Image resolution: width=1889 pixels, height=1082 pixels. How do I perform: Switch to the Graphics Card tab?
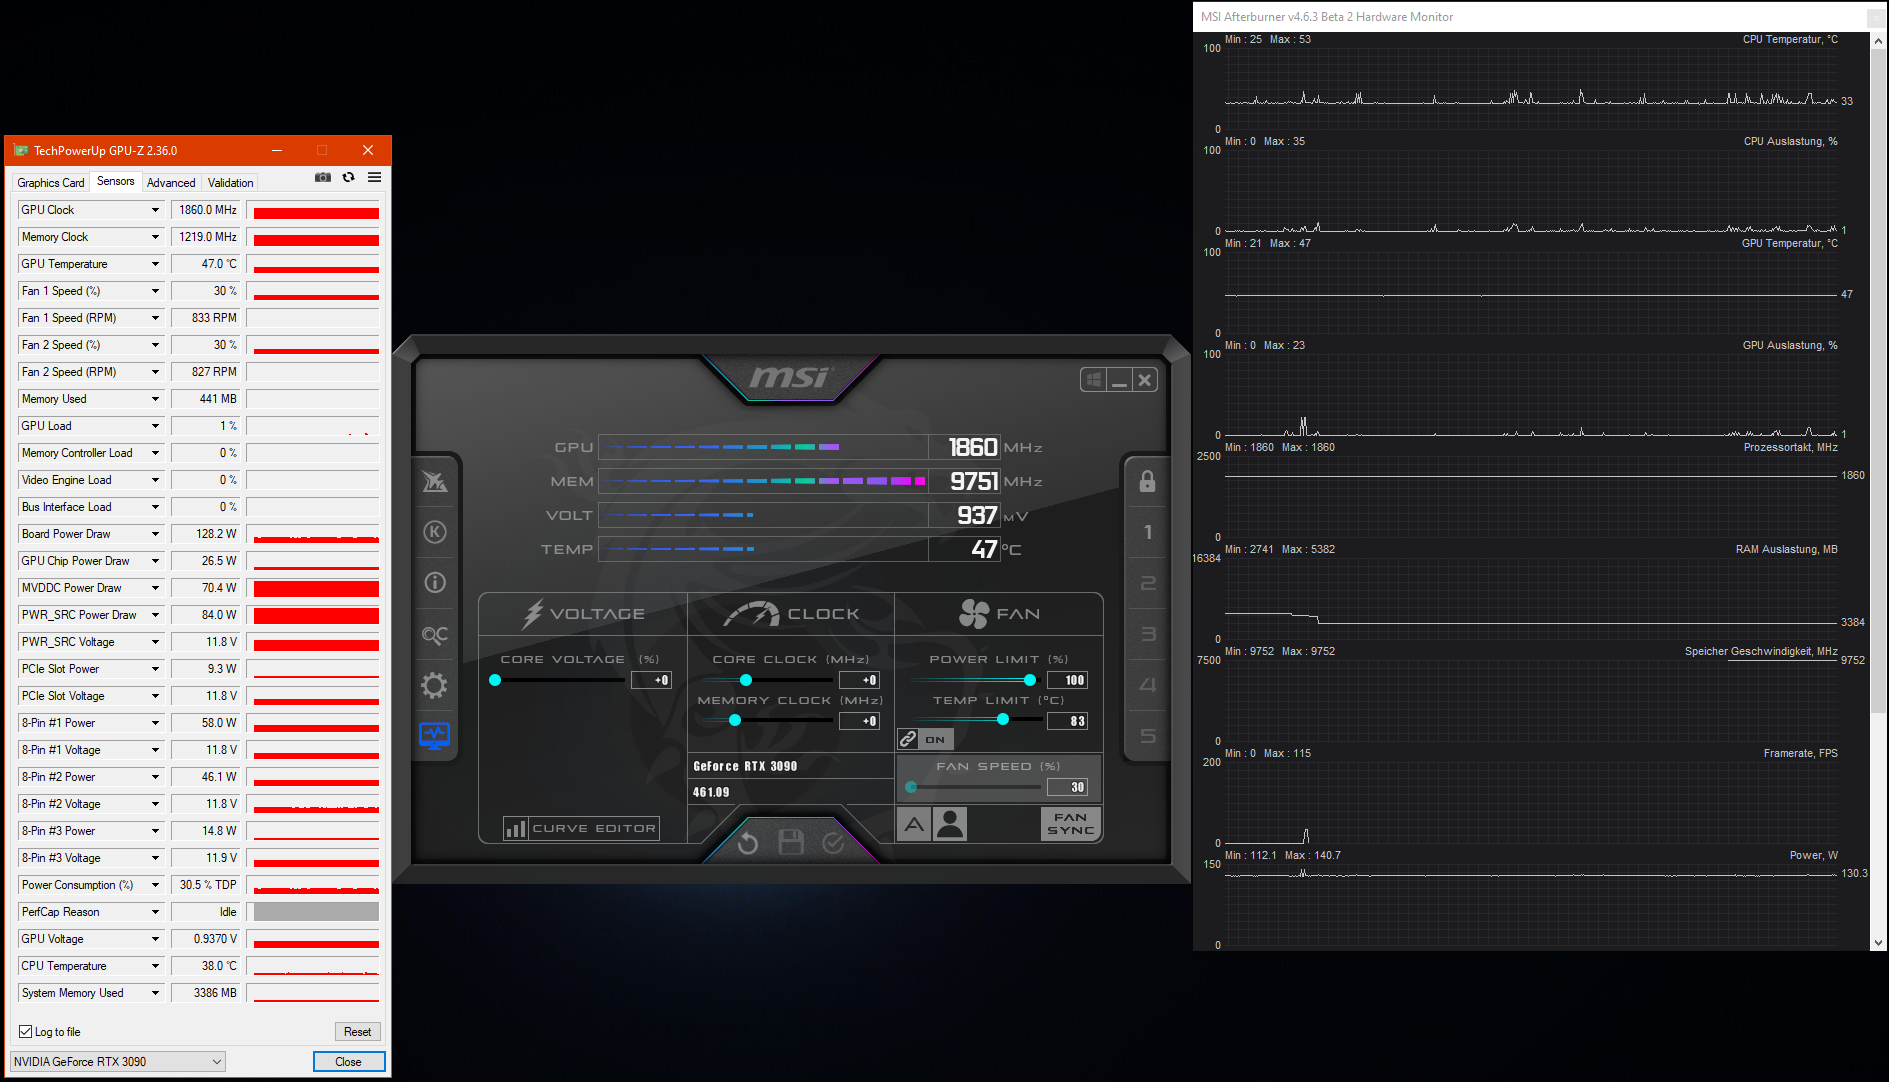pos(51,183)
